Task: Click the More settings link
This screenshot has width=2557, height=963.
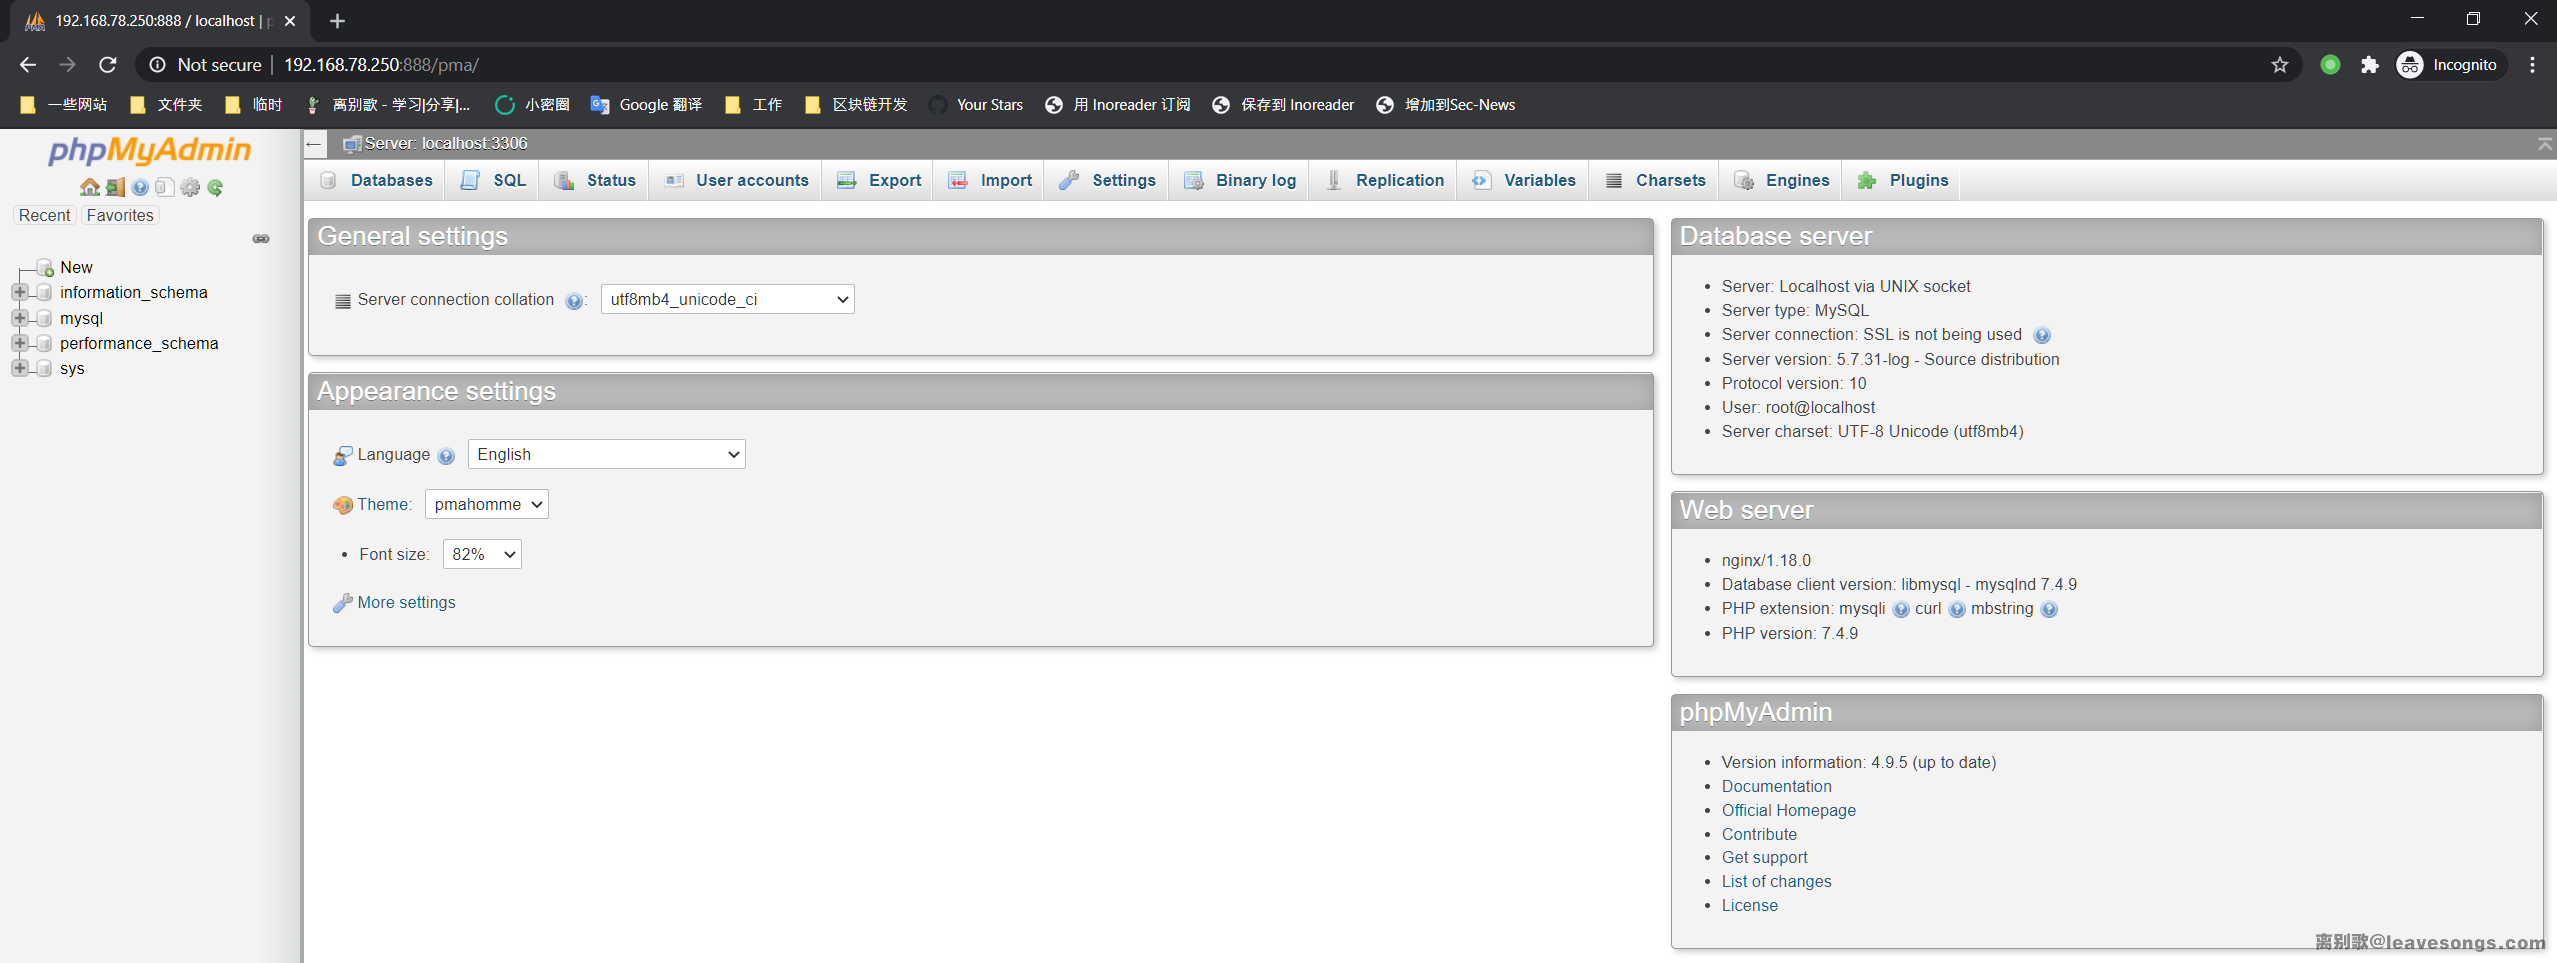Action: tap(406, 602)
